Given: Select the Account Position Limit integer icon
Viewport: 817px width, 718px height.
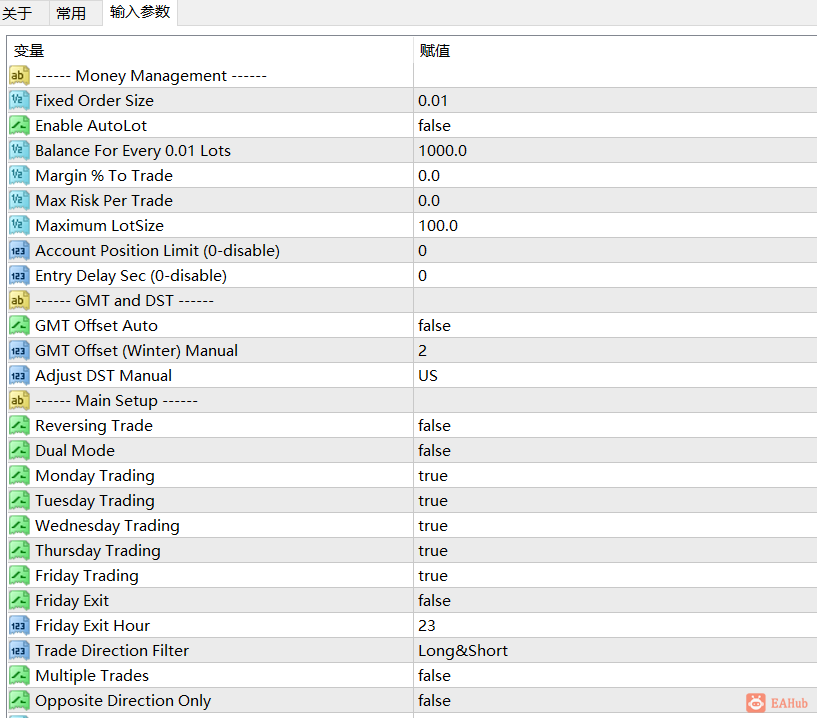Looking at the screenshot, I should click(19, 251).
